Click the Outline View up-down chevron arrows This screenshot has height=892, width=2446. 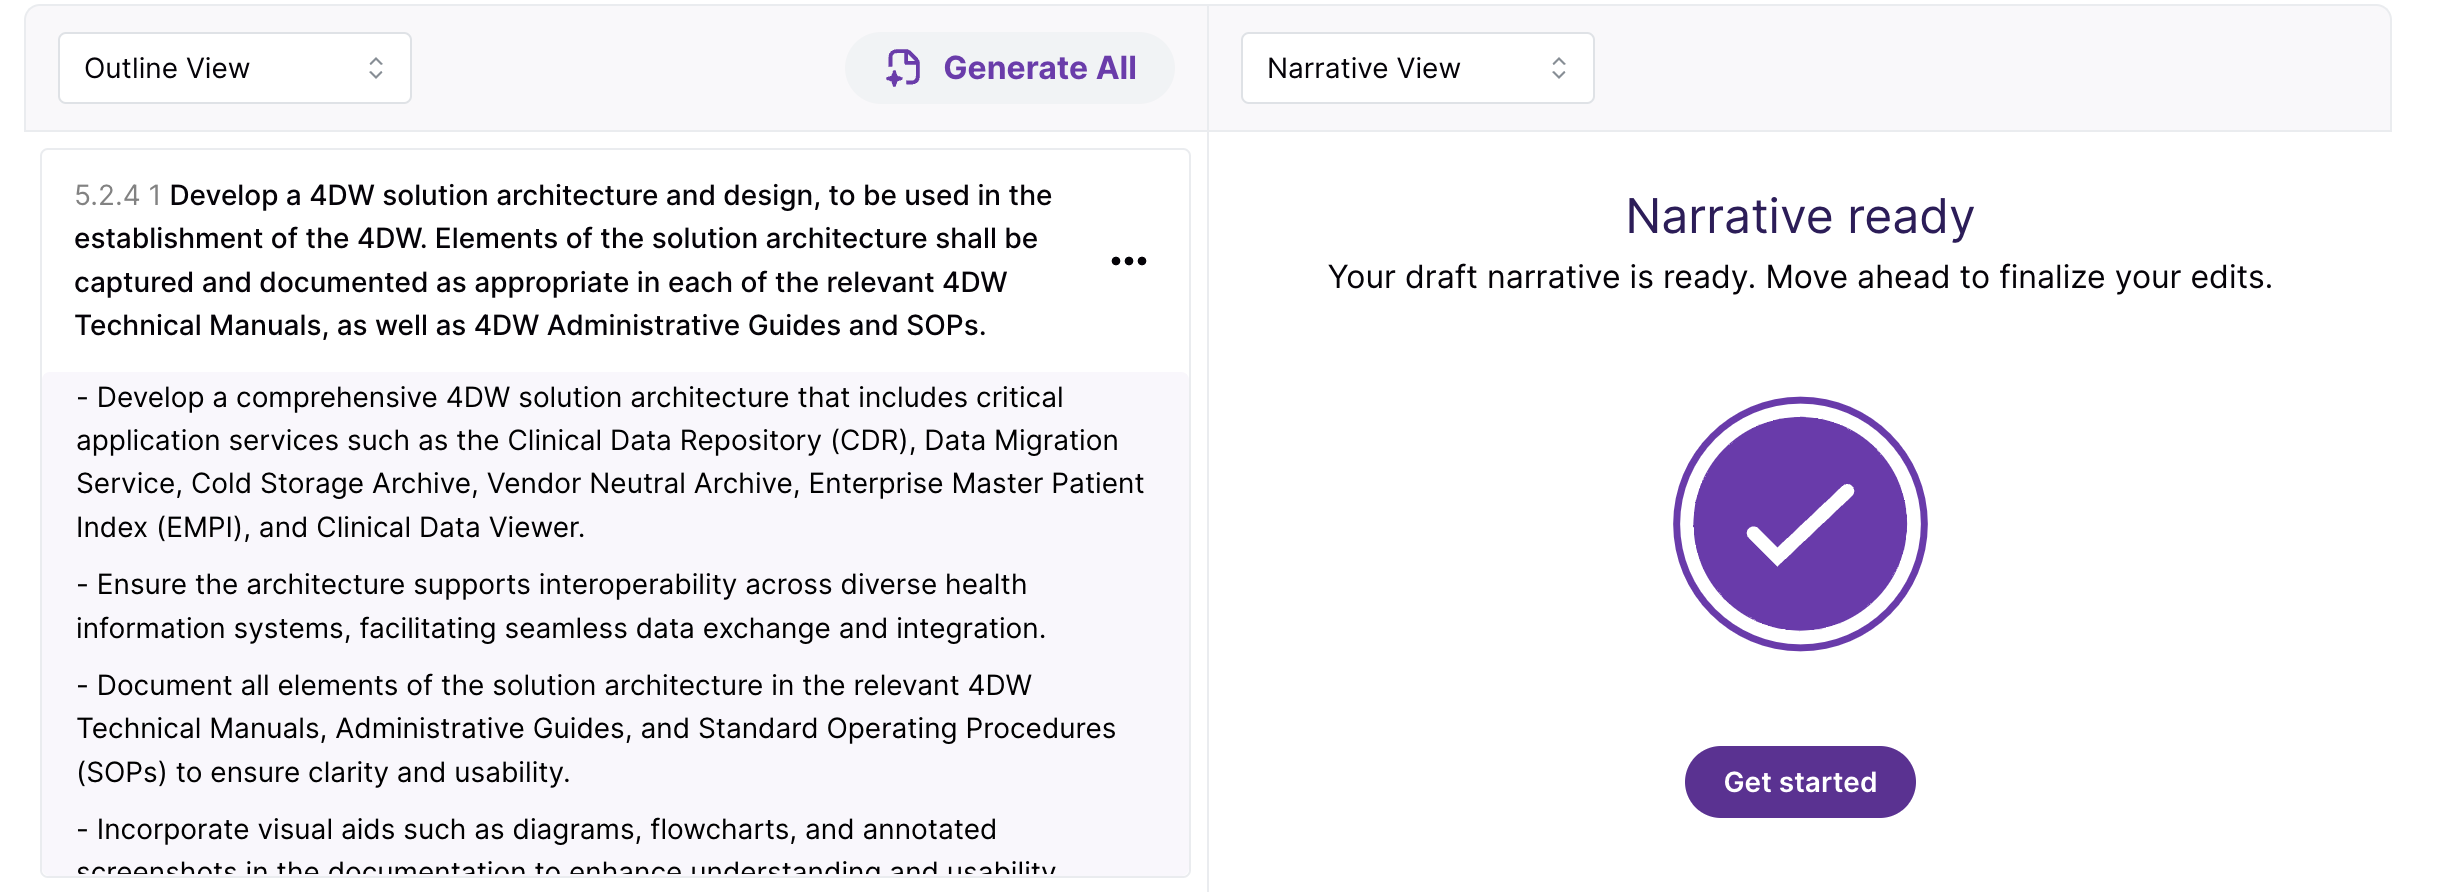tap(376, 68)
